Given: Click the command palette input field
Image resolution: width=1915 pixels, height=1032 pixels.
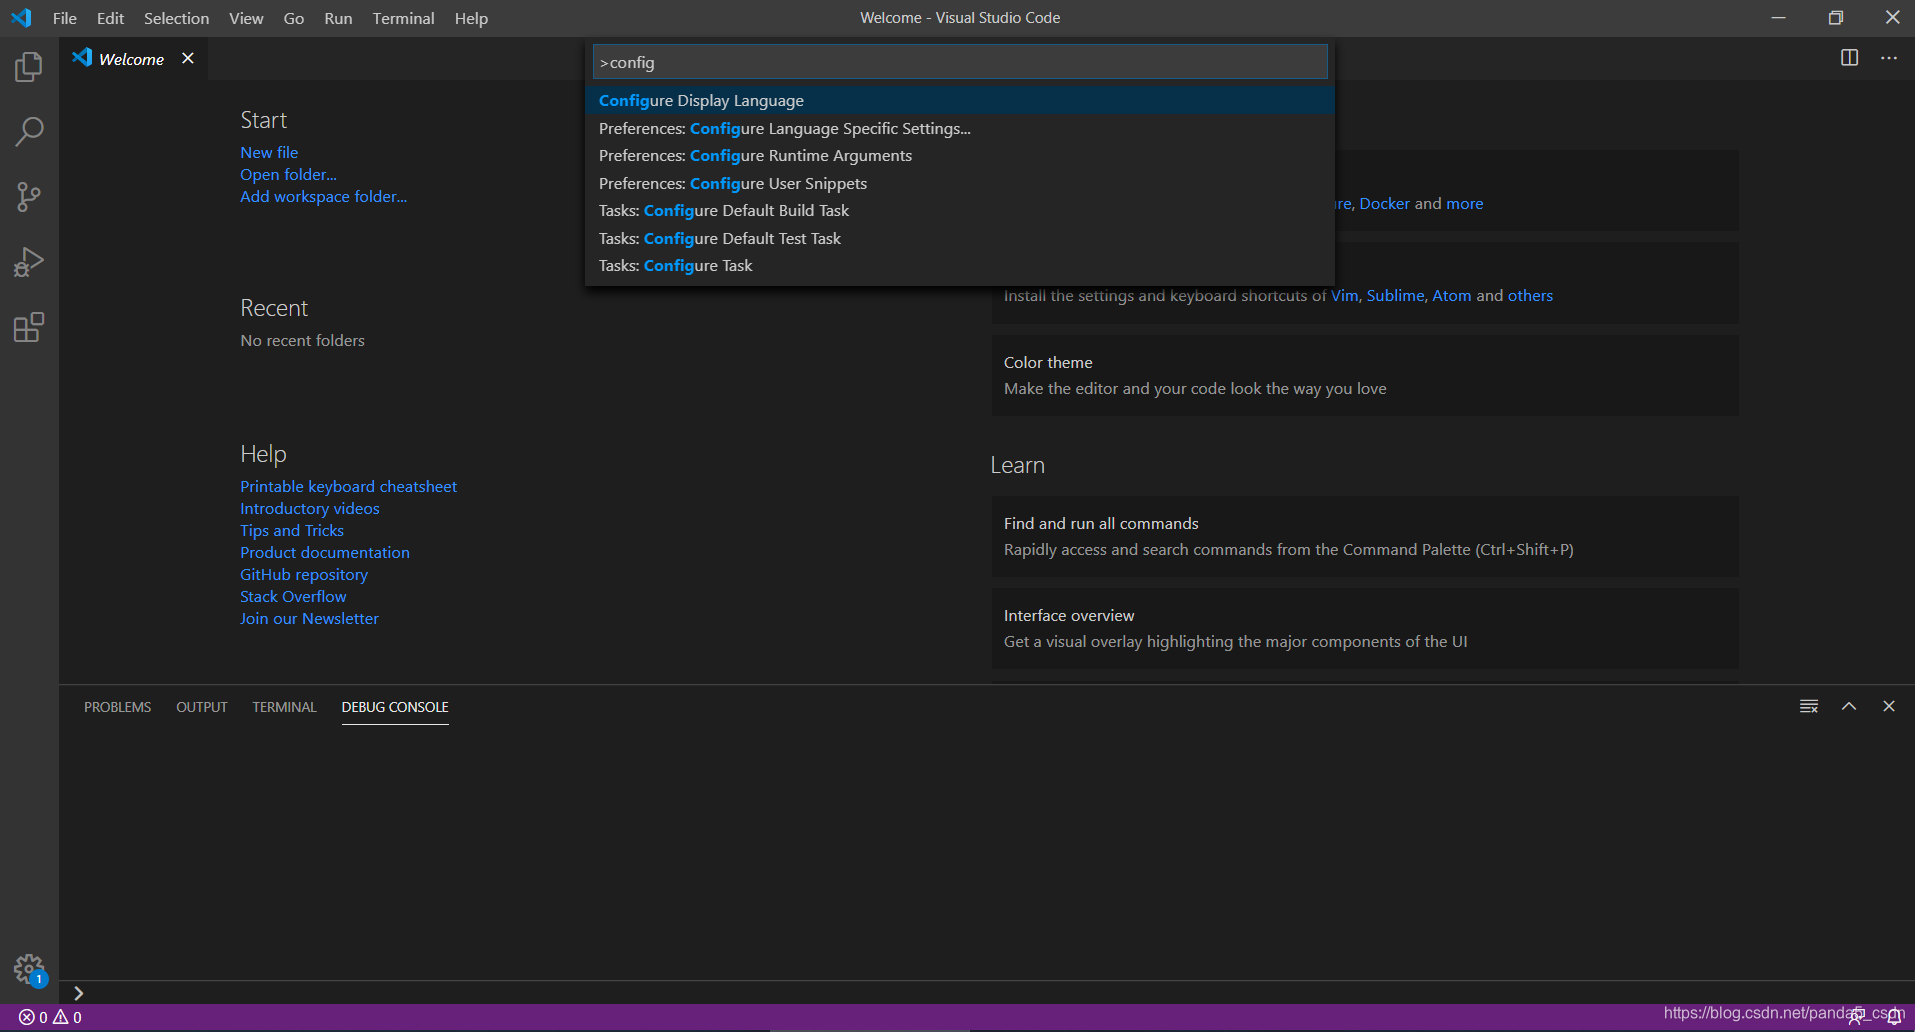Looking at the screenshot, I should (x=960, y=62).
